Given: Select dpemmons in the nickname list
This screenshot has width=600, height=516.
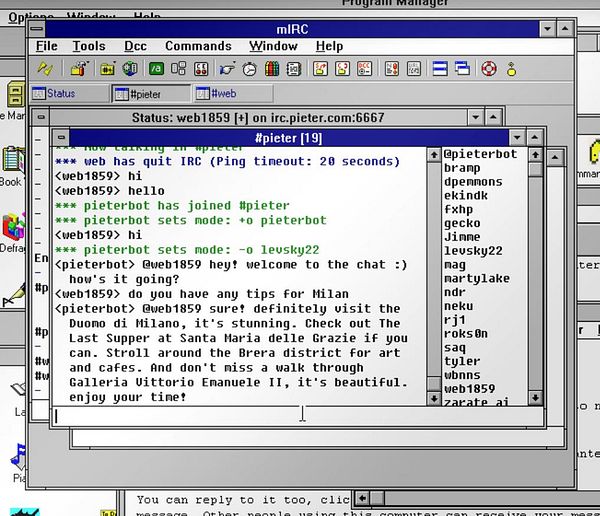Looking at the screenshot, I should coord(473,182).
